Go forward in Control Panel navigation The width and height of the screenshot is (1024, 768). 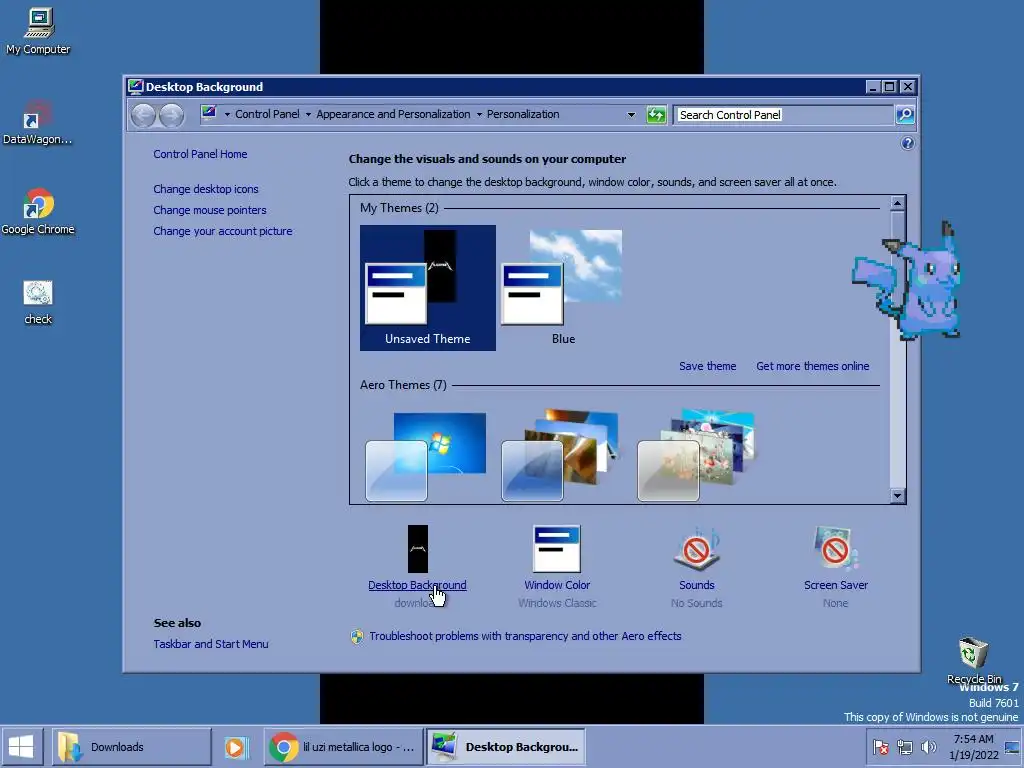[x=172, y=116]
